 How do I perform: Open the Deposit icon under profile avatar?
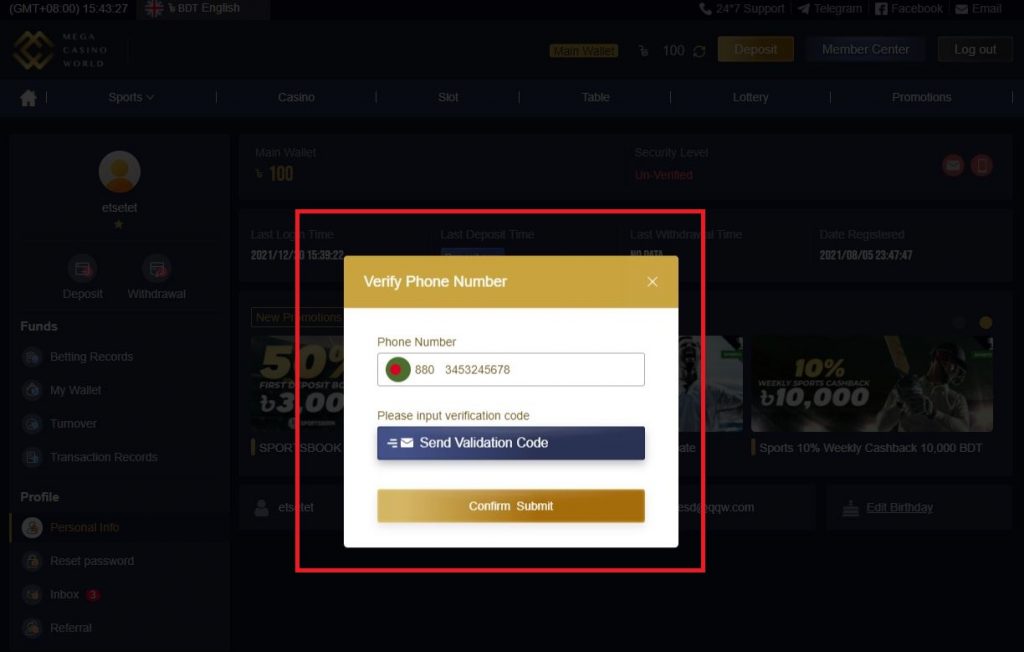[82, 269]
